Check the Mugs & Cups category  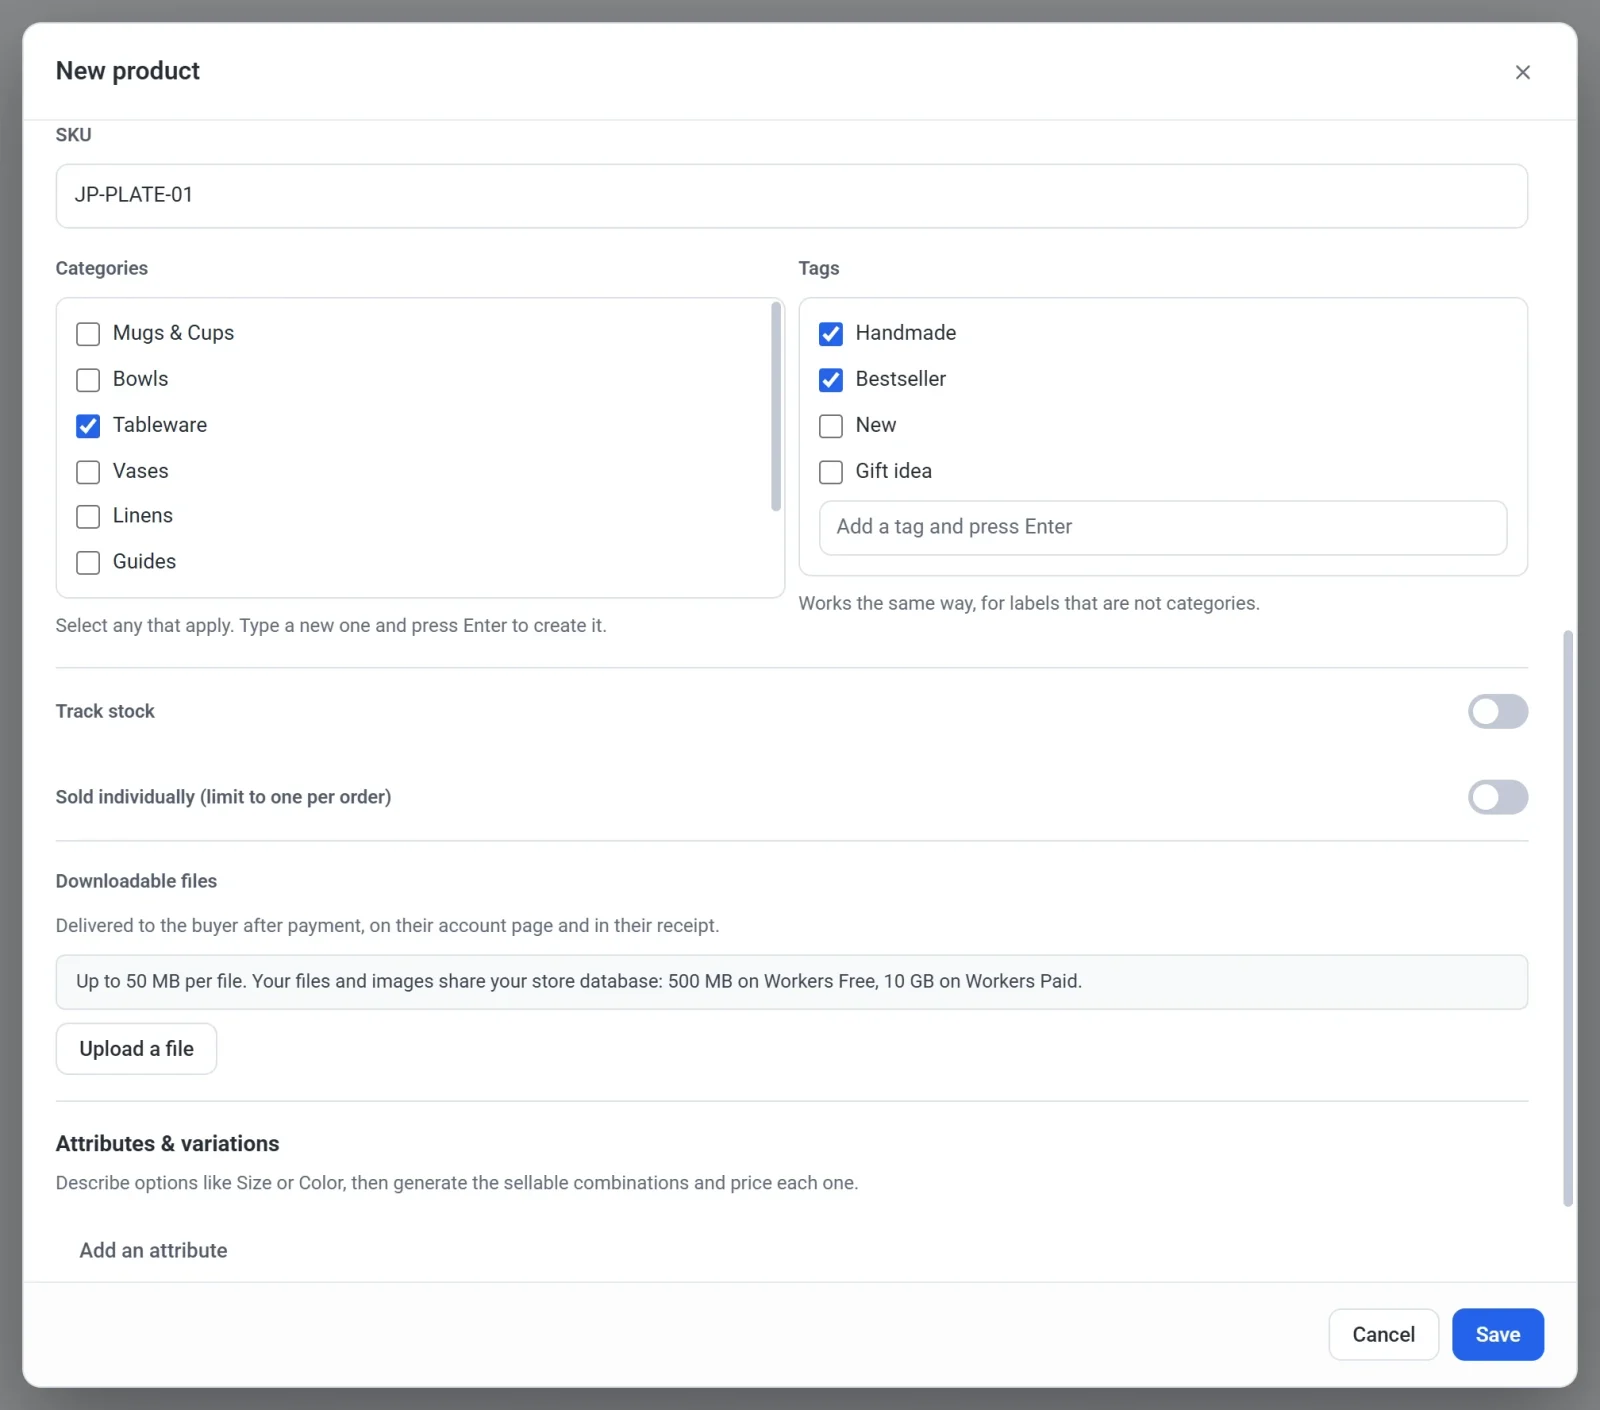(88, 334)
